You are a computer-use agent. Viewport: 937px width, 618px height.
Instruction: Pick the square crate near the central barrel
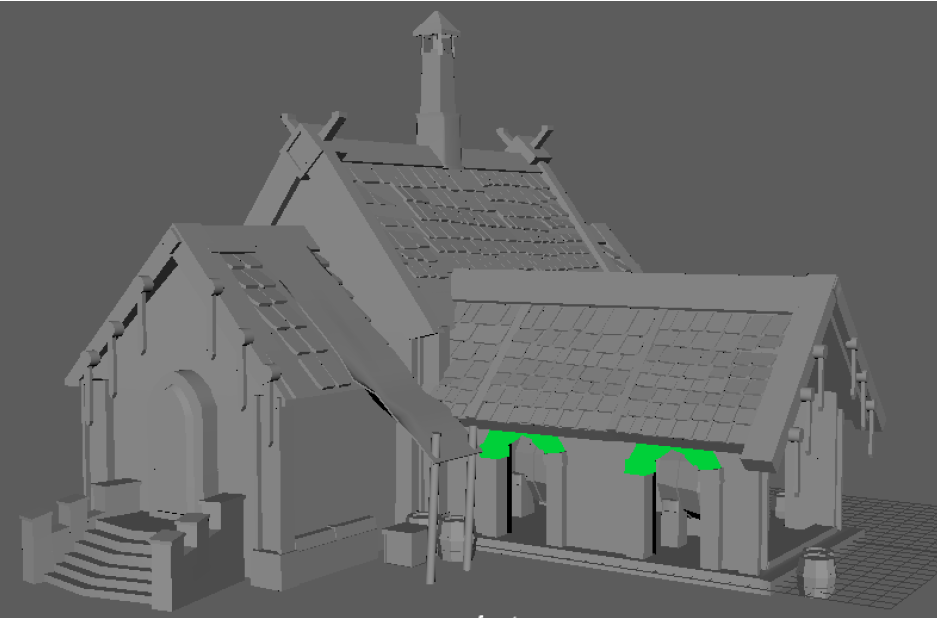pyautogui.click(x=405, y=545)
